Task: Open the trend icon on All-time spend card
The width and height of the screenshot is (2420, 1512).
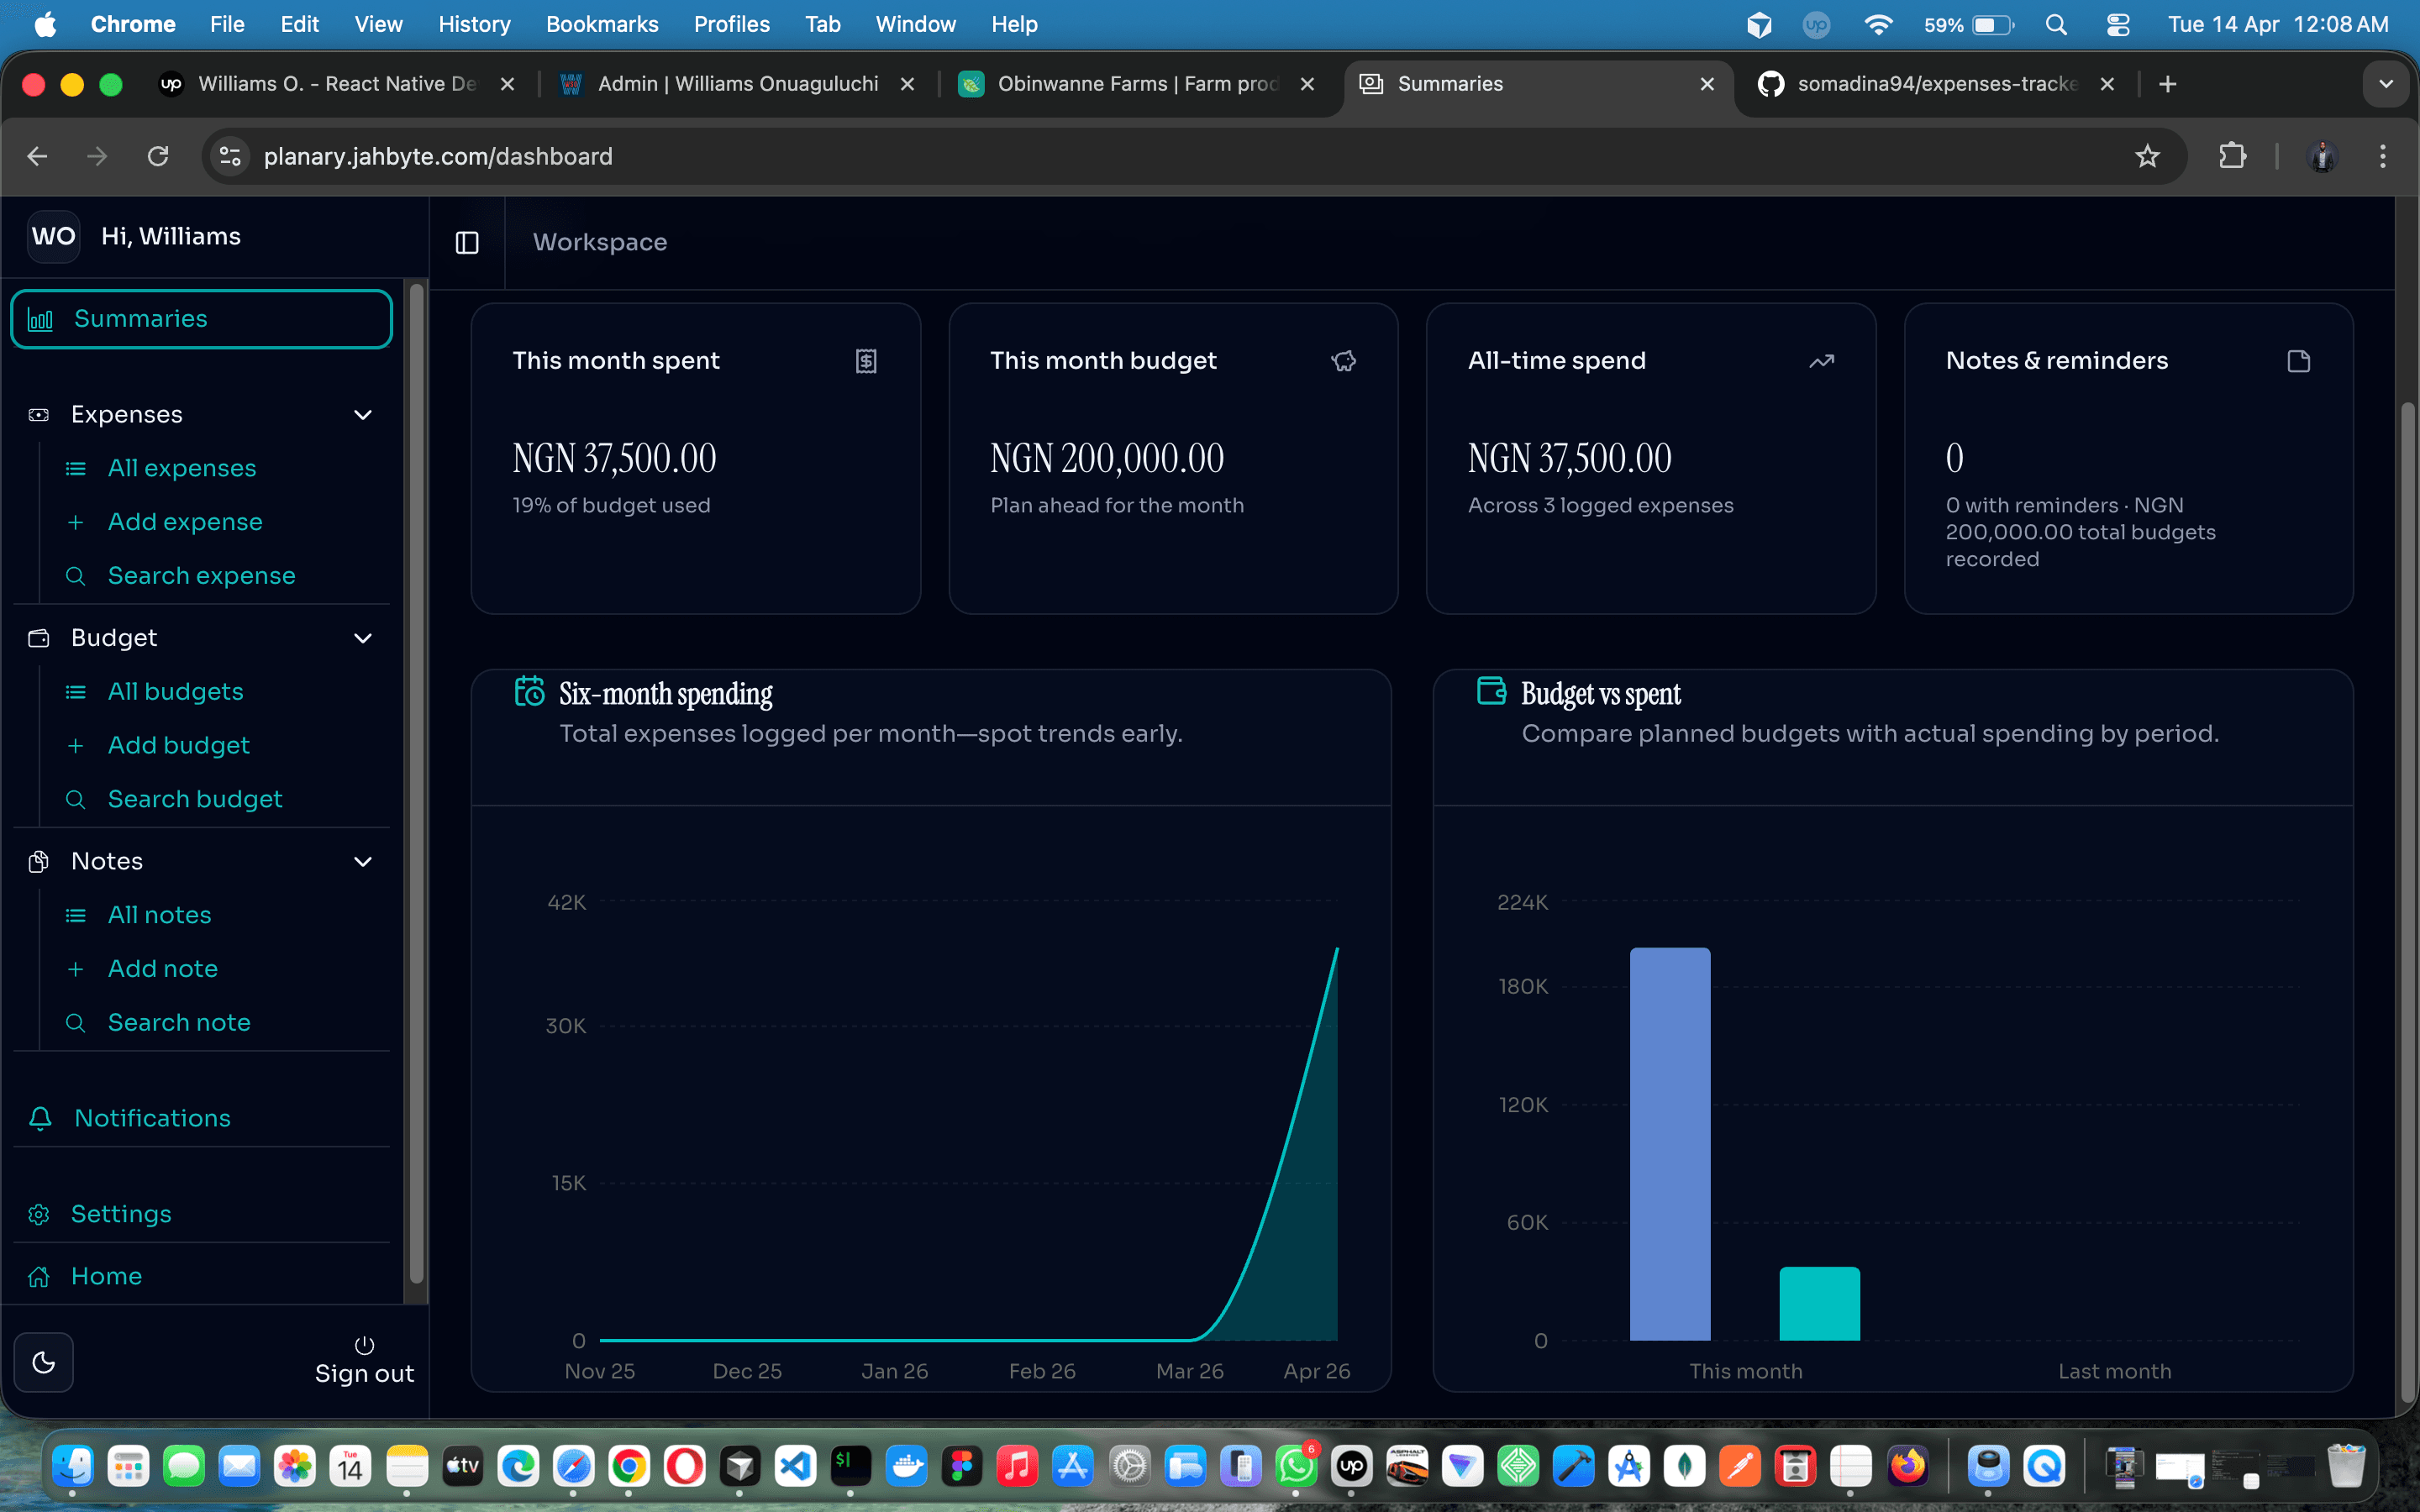Action: [x=1821, y=361]
